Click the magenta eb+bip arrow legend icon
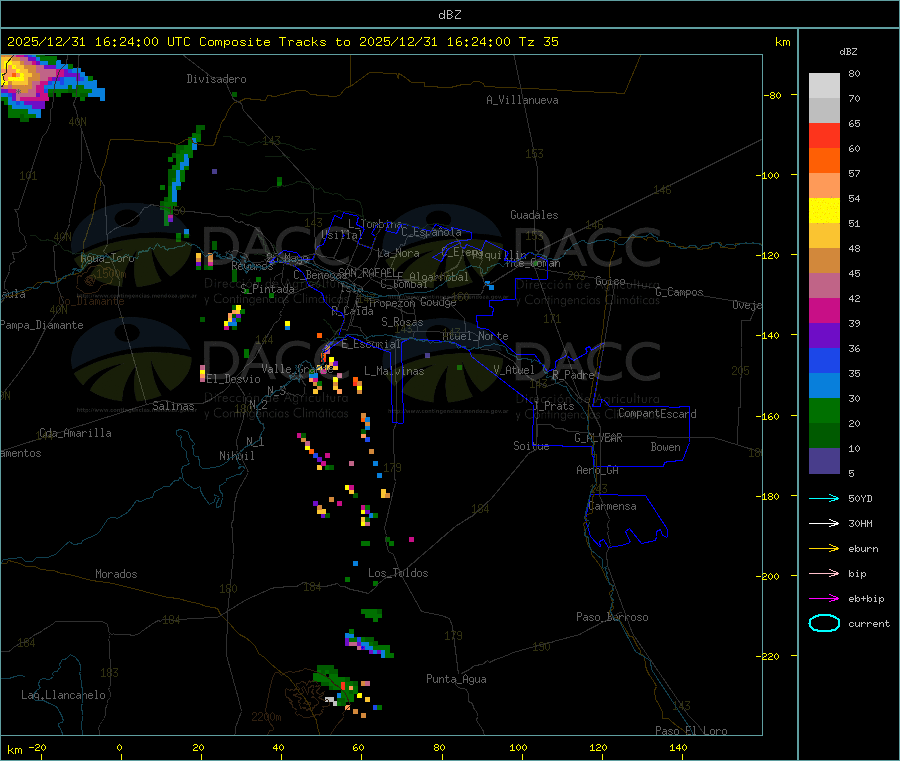Viewport: 900px width, 761px height. coord(824,599)
